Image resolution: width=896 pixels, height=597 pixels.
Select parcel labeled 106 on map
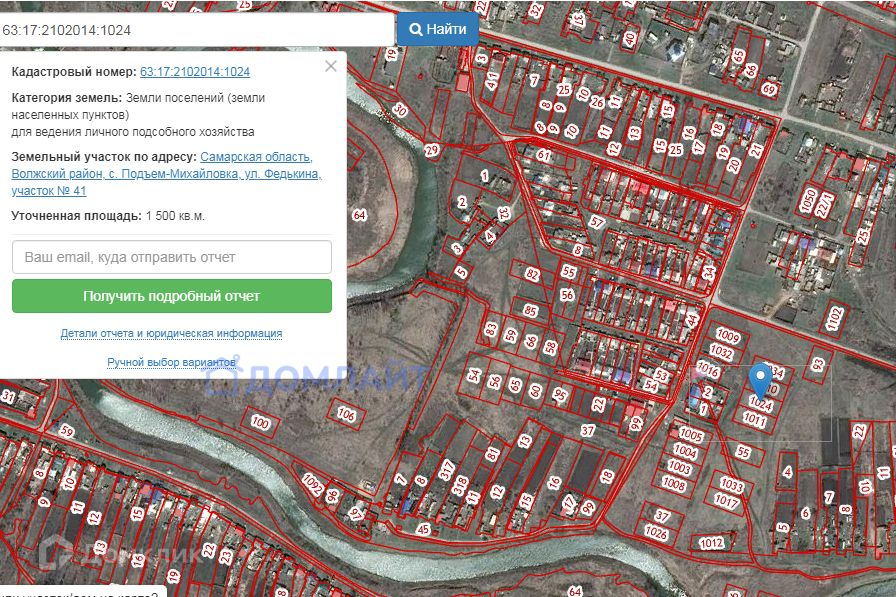(x=346, y=413)
